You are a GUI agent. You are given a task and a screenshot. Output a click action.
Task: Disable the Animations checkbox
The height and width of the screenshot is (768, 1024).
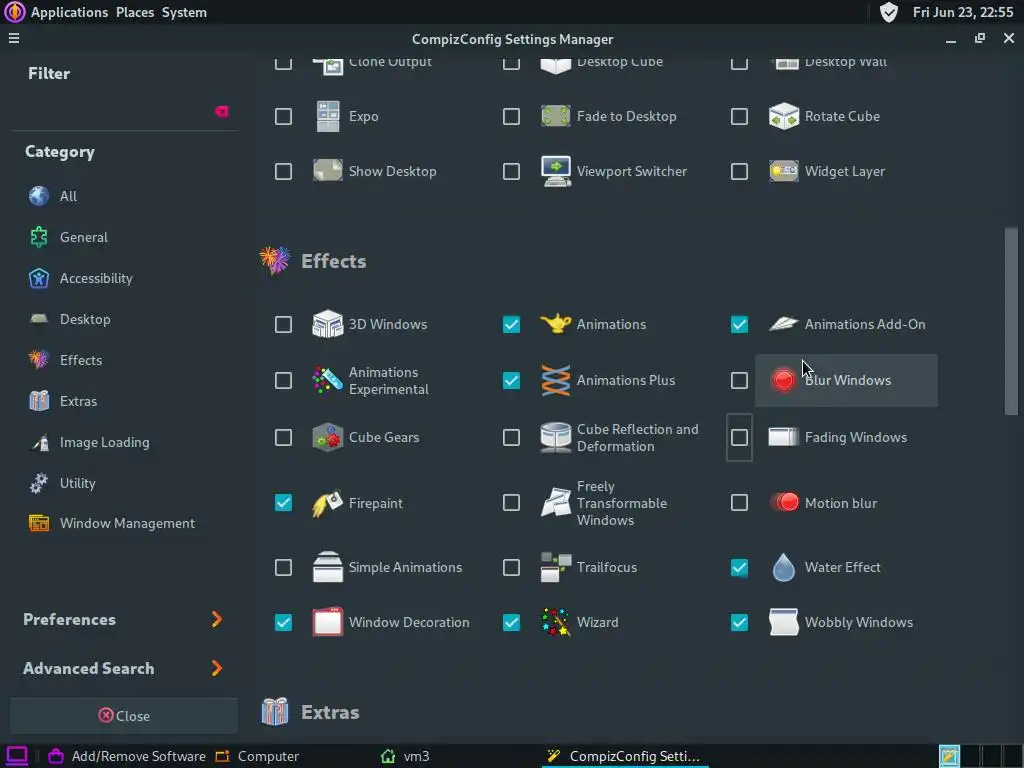[x=511, y=325]
